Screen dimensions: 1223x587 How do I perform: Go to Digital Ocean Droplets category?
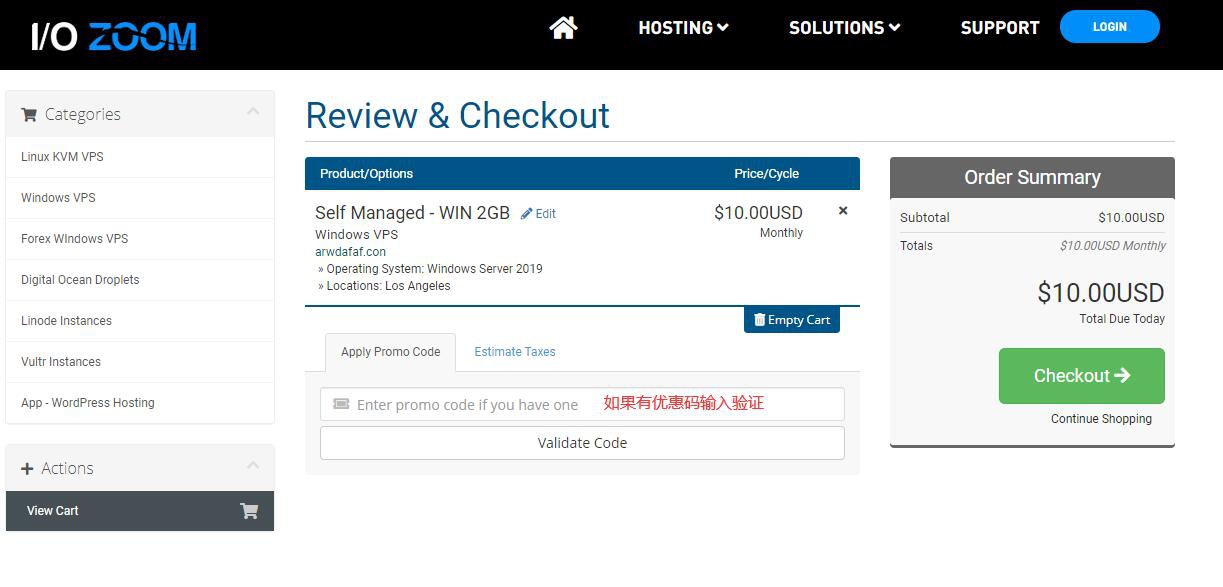pyautogui.click(x=80, y=280)
